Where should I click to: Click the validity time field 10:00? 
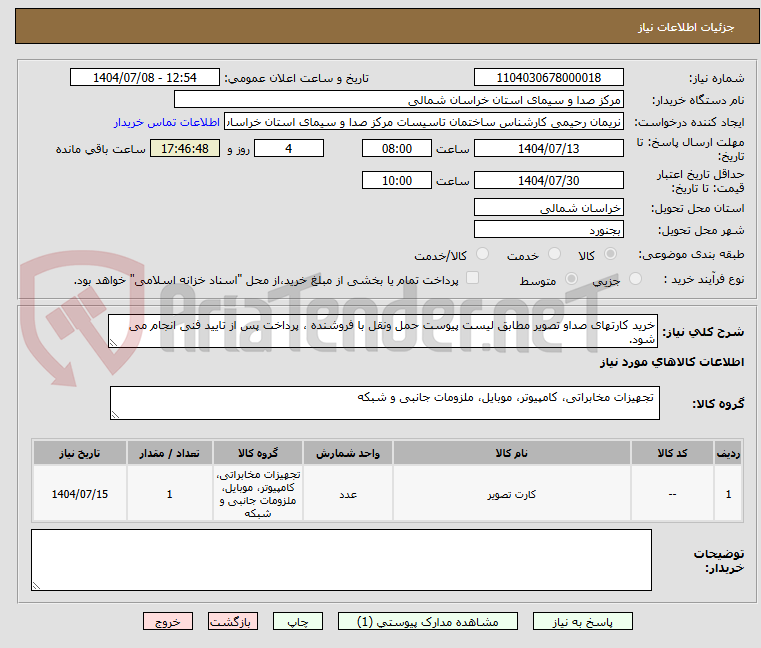(397, 181)
